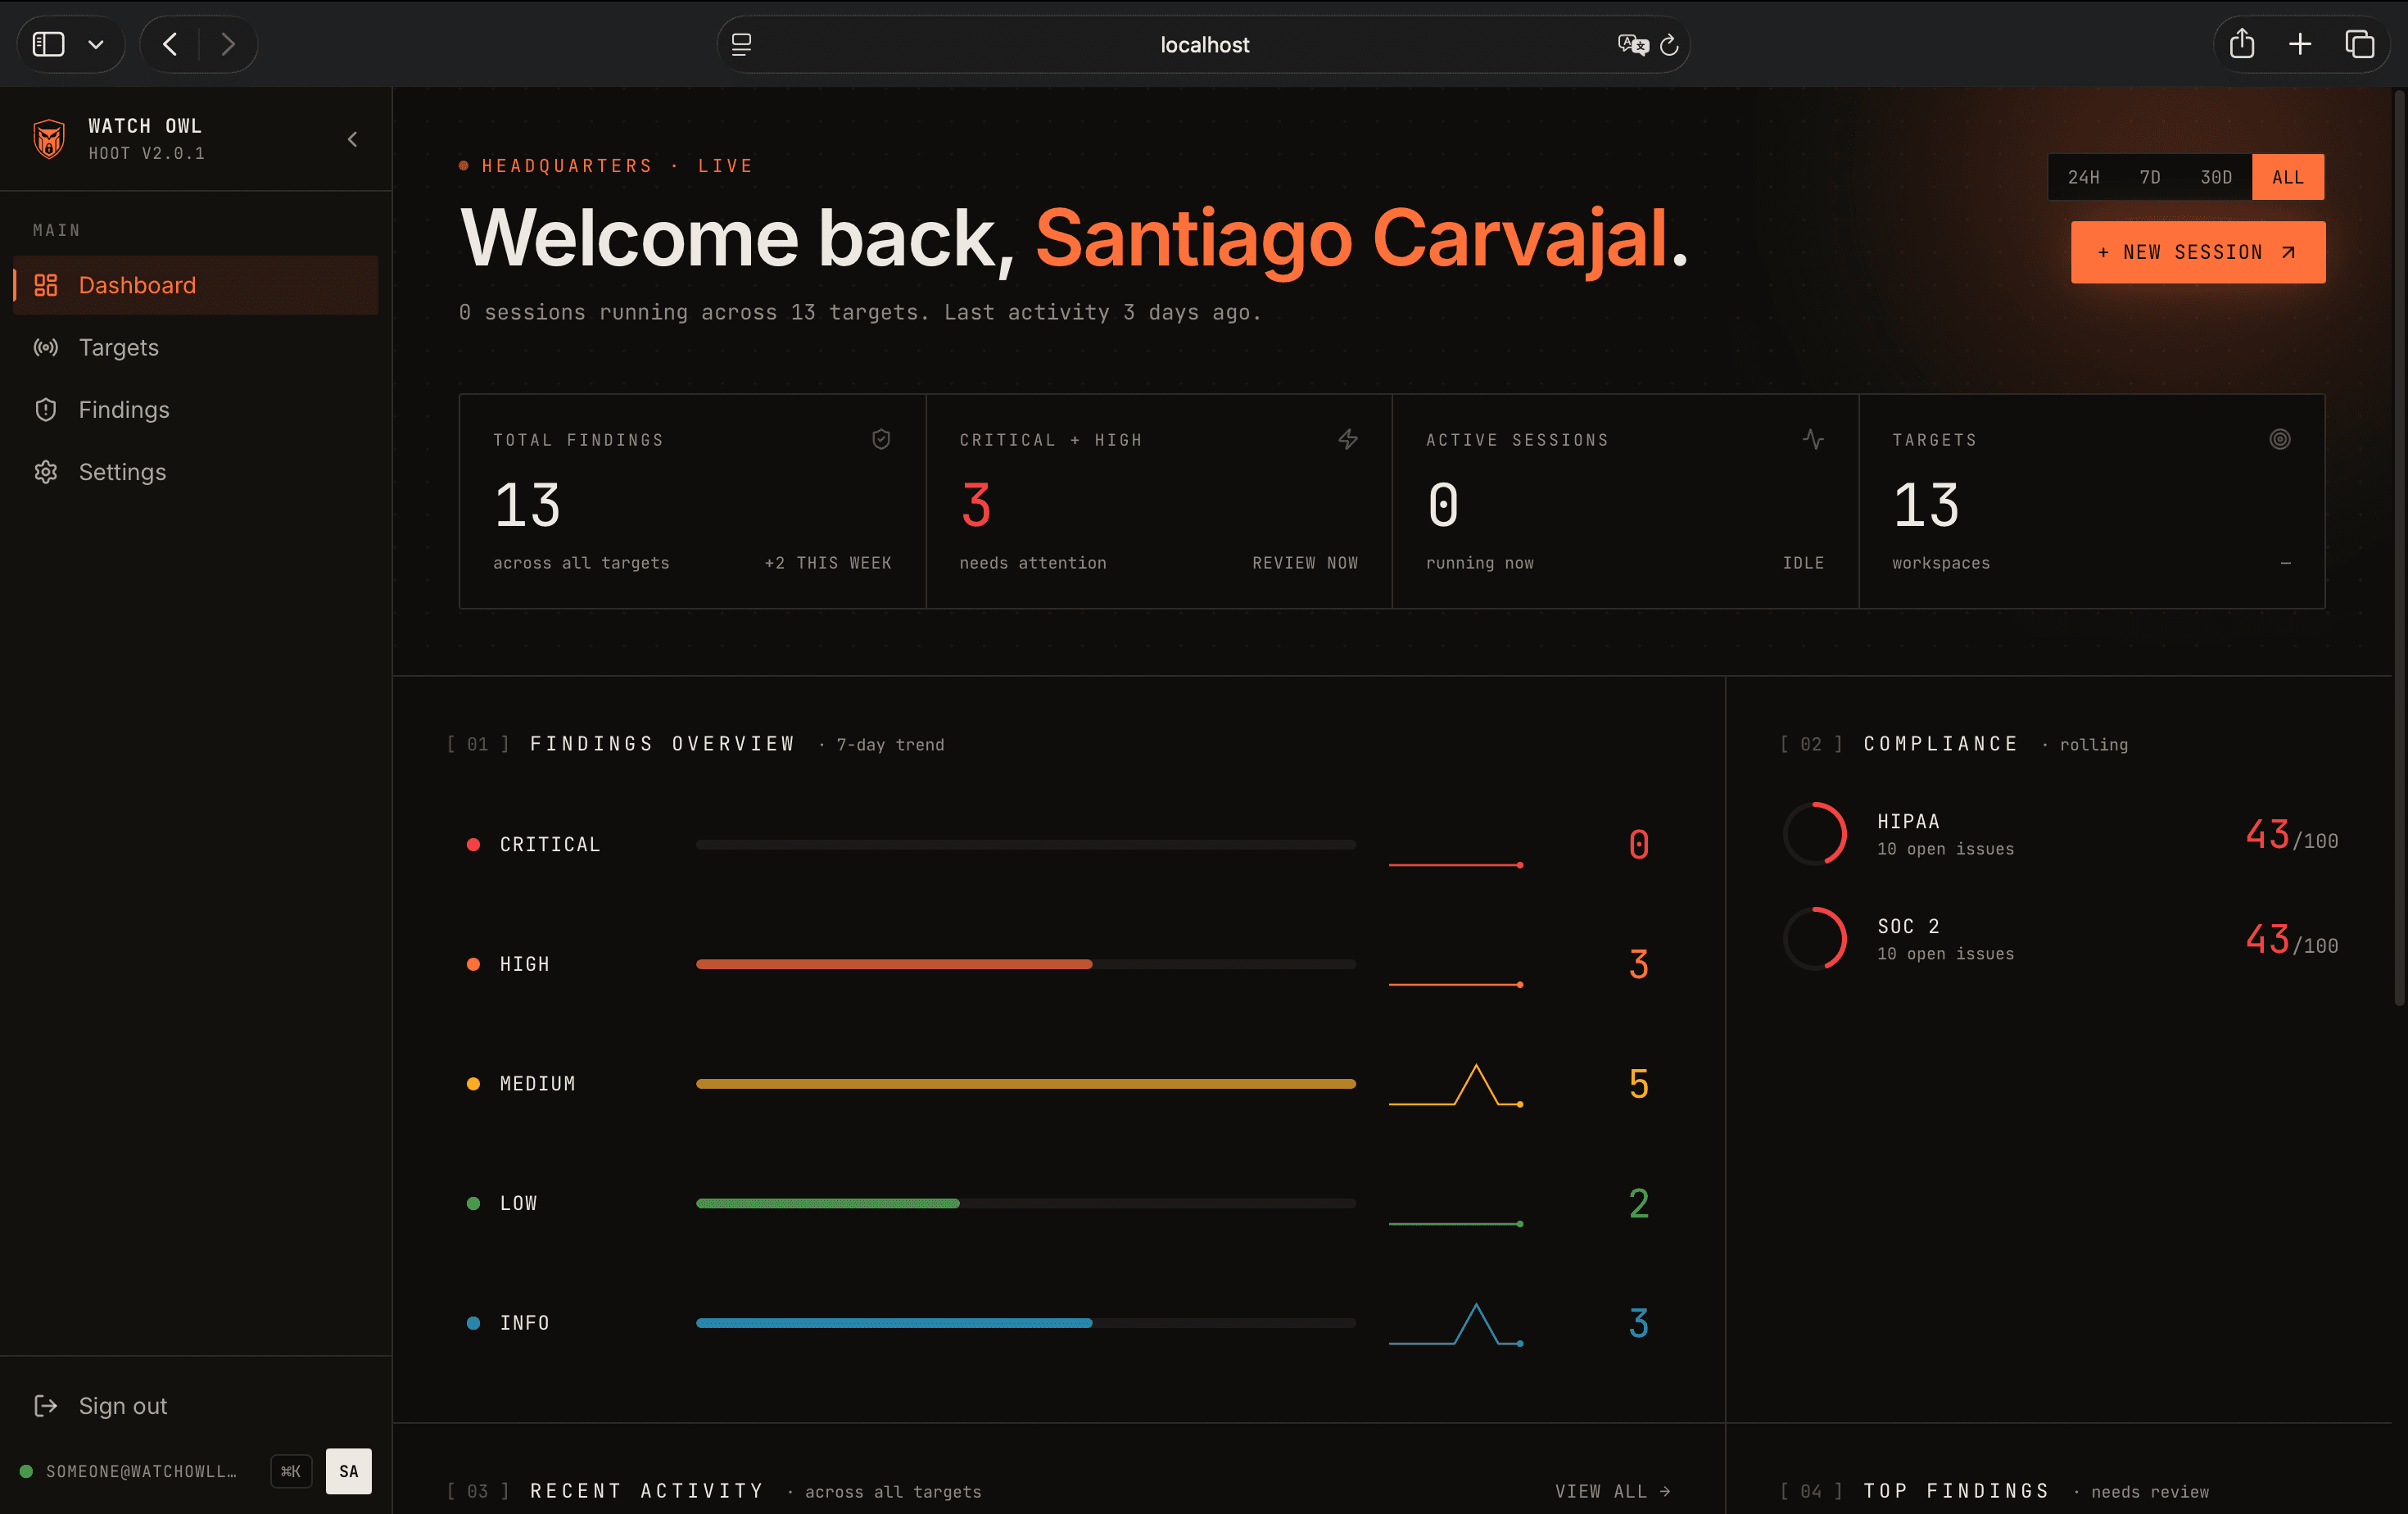Click the HIGH severity progress bar

1026,964
